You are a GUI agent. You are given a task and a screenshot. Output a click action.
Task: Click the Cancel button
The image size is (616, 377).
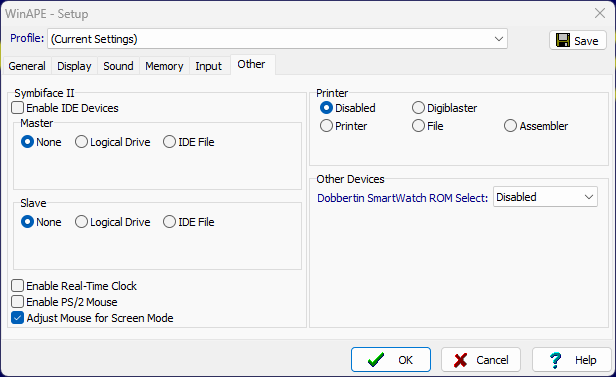[x=481, y=360]
